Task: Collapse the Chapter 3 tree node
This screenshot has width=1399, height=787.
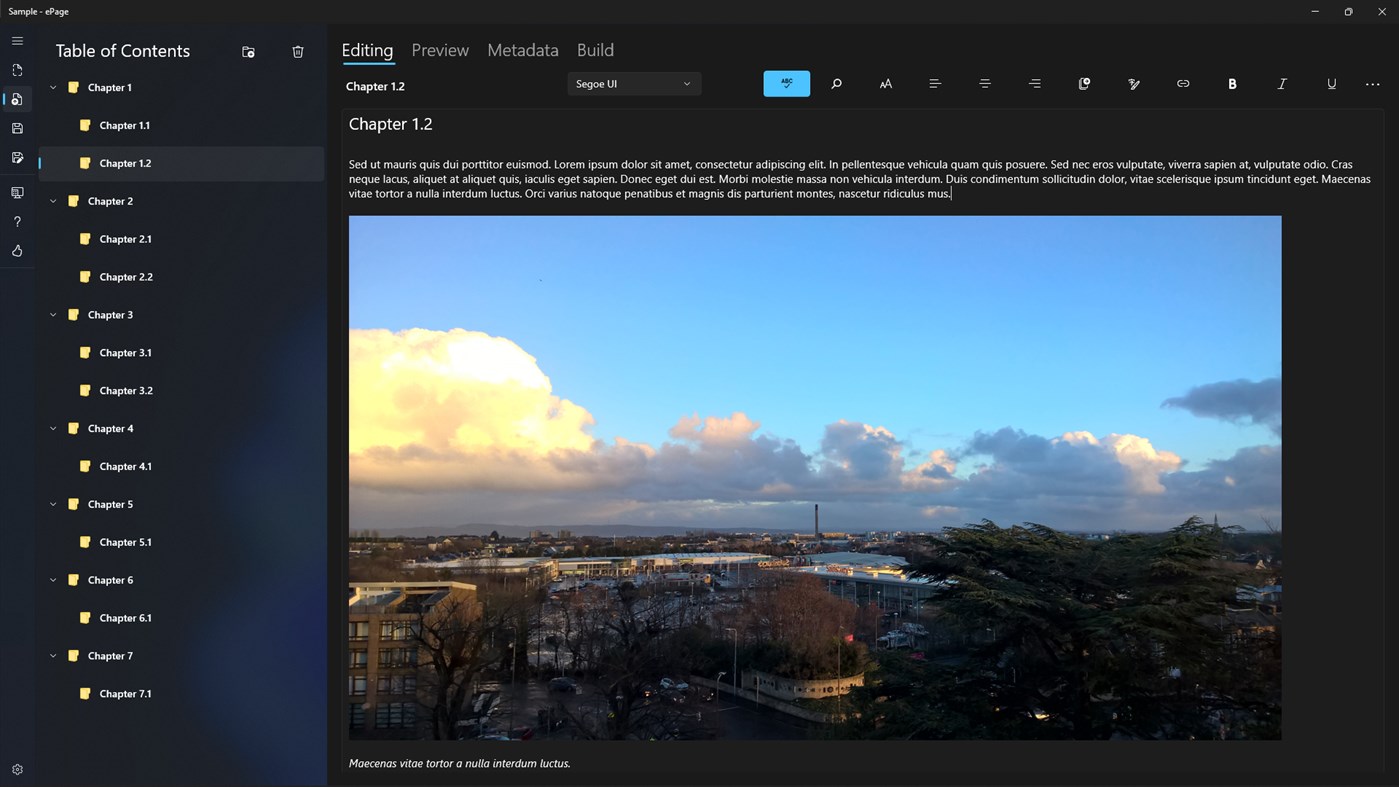Action: coord(53,314)
